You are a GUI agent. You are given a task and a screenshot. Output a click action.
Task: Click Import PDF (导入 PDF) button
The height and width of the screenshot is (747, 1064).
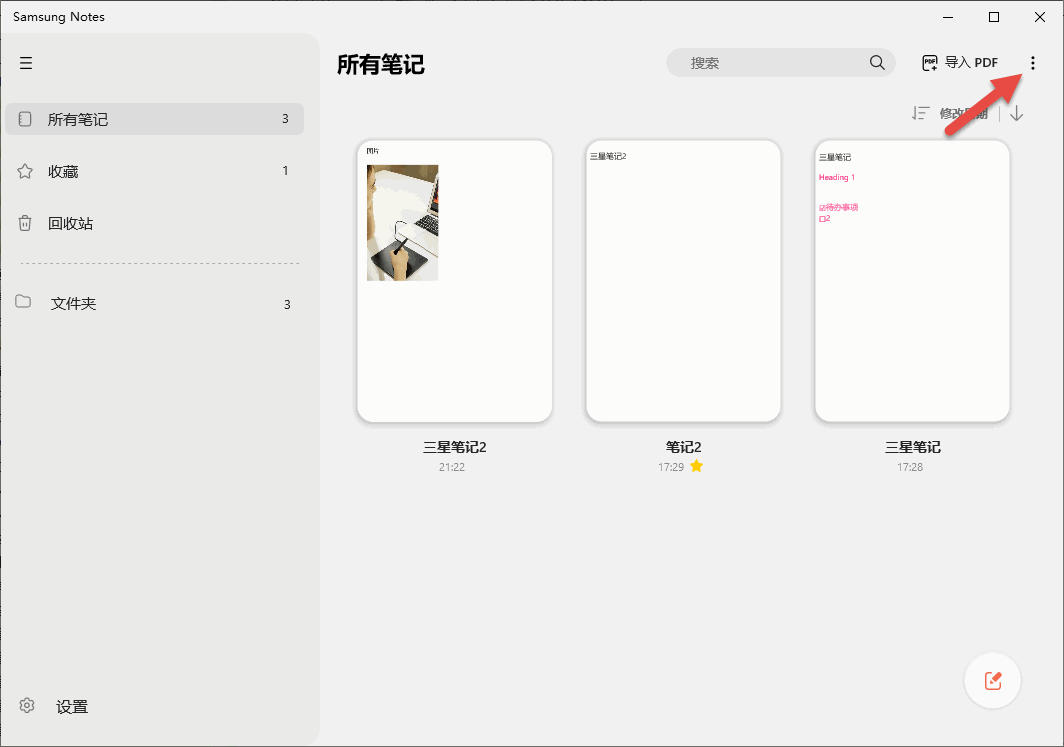click(x=960, y=62)
